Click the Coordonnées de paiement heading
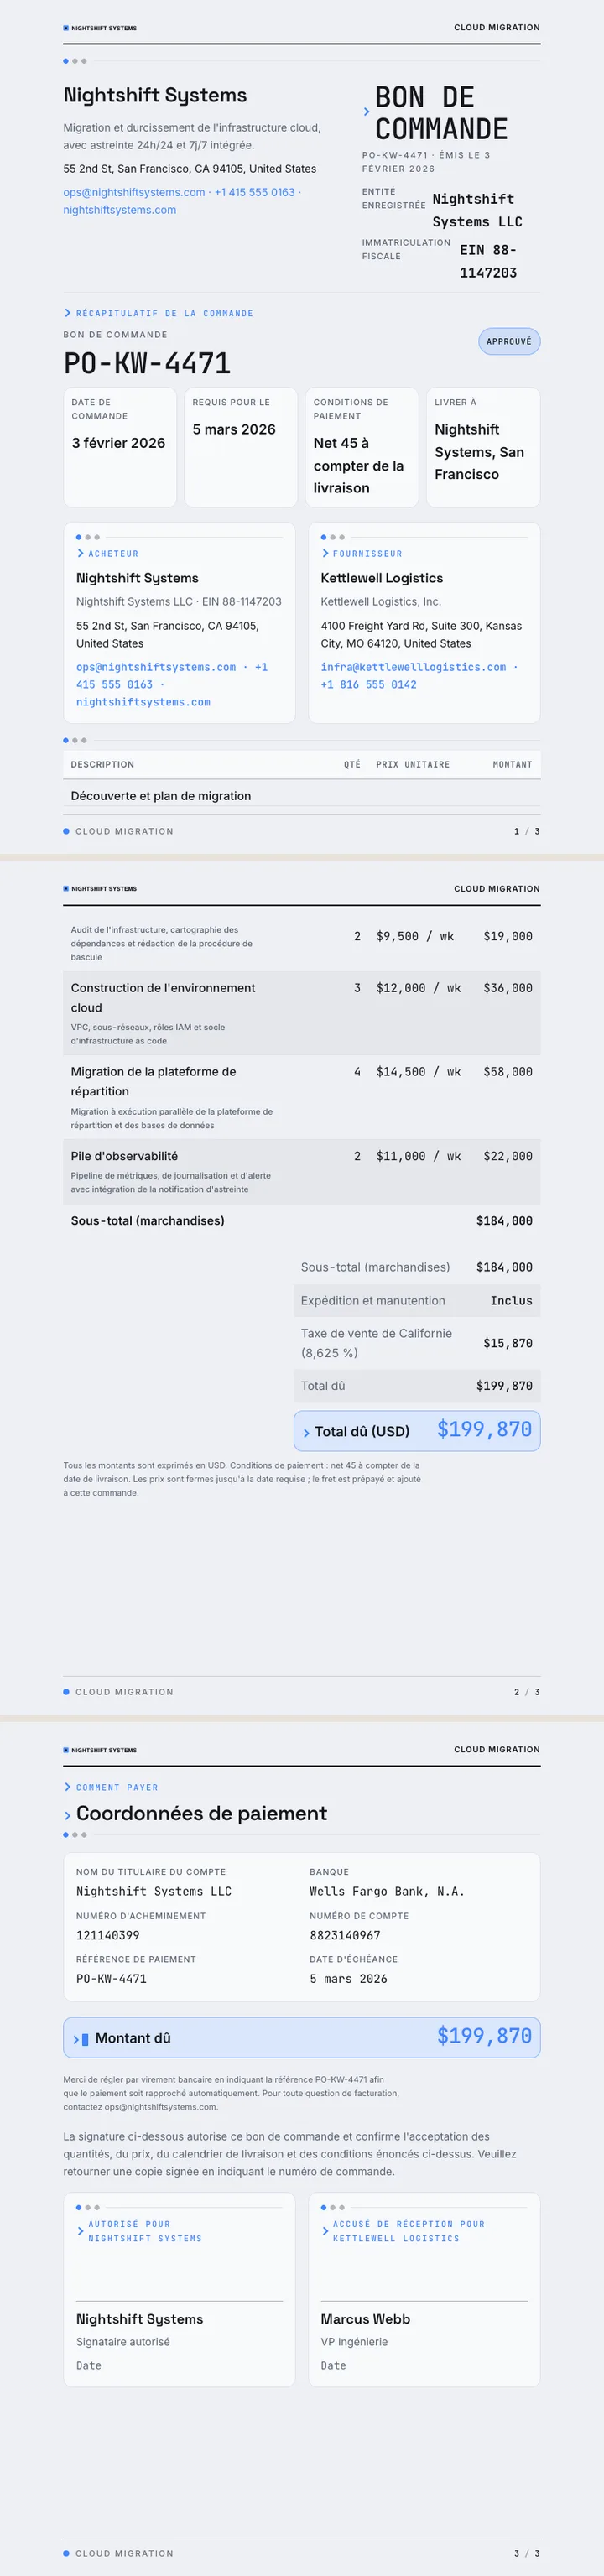 201,1813
